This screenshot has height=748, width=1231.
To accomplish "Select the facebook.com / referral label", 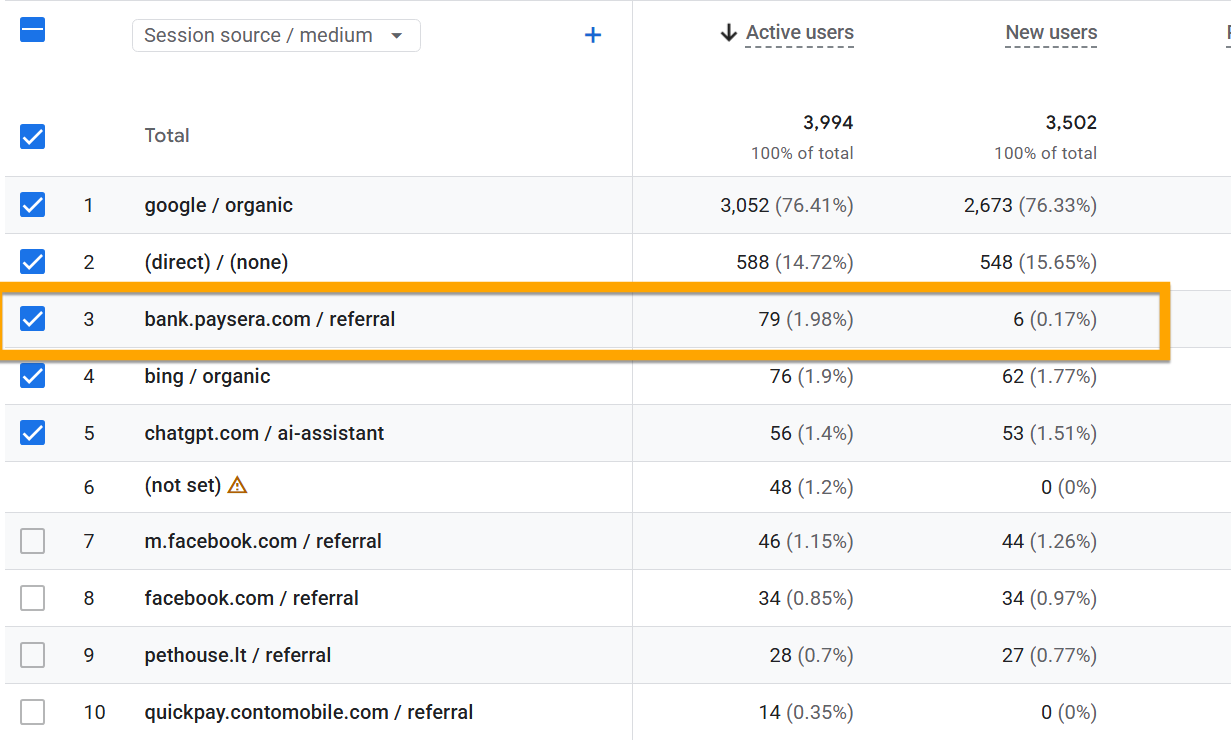I will pos(251,598).
